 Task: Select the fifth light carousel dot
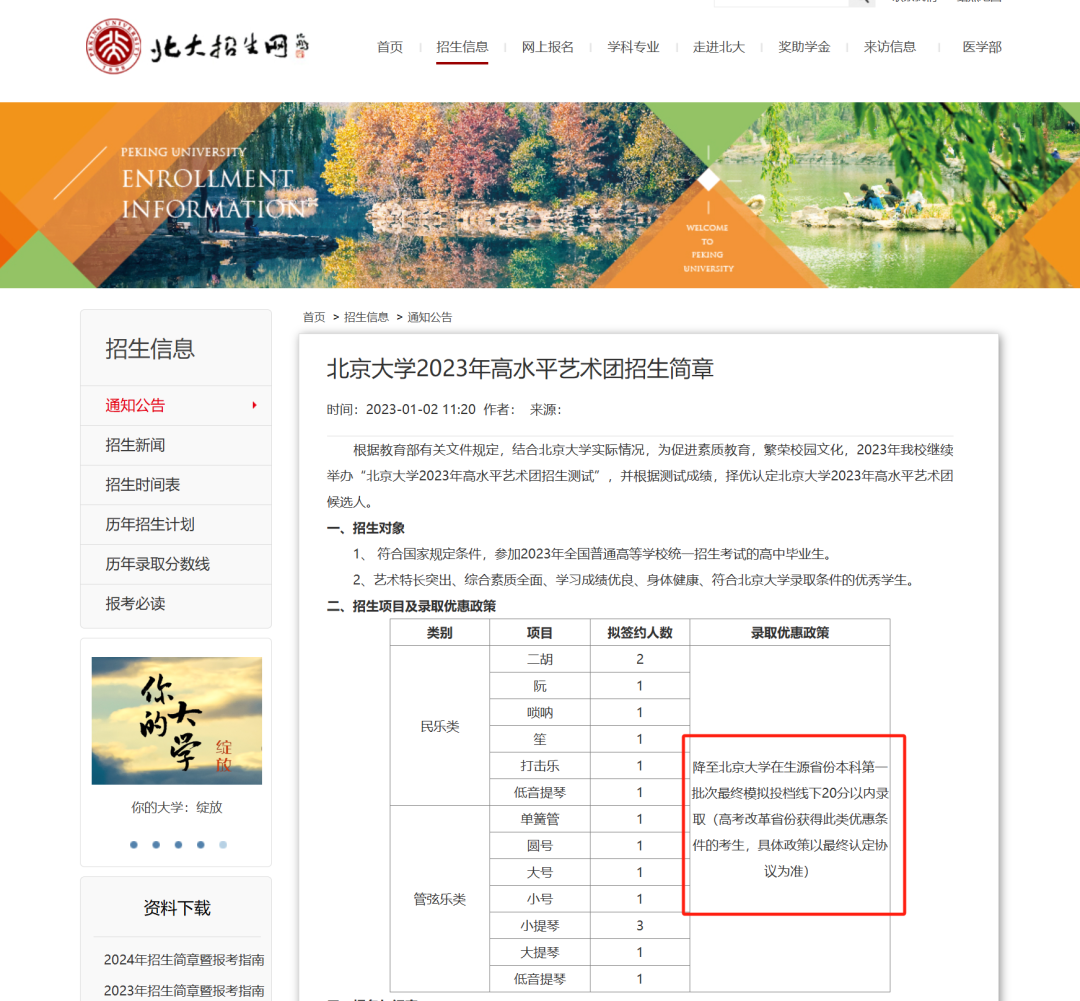223,845
